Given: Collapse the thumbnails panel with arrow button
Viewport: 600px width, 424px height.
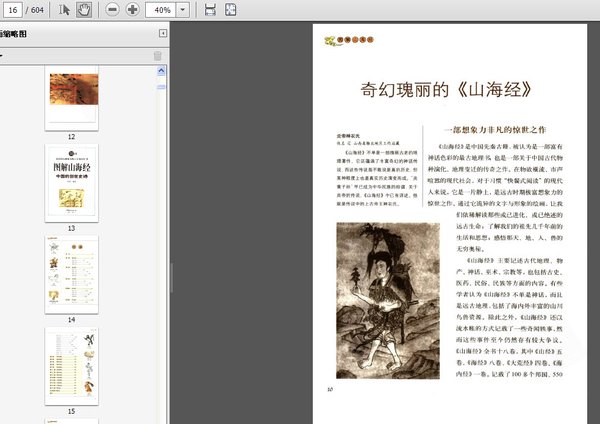Looking at the screenshot, I should [163, 33].
